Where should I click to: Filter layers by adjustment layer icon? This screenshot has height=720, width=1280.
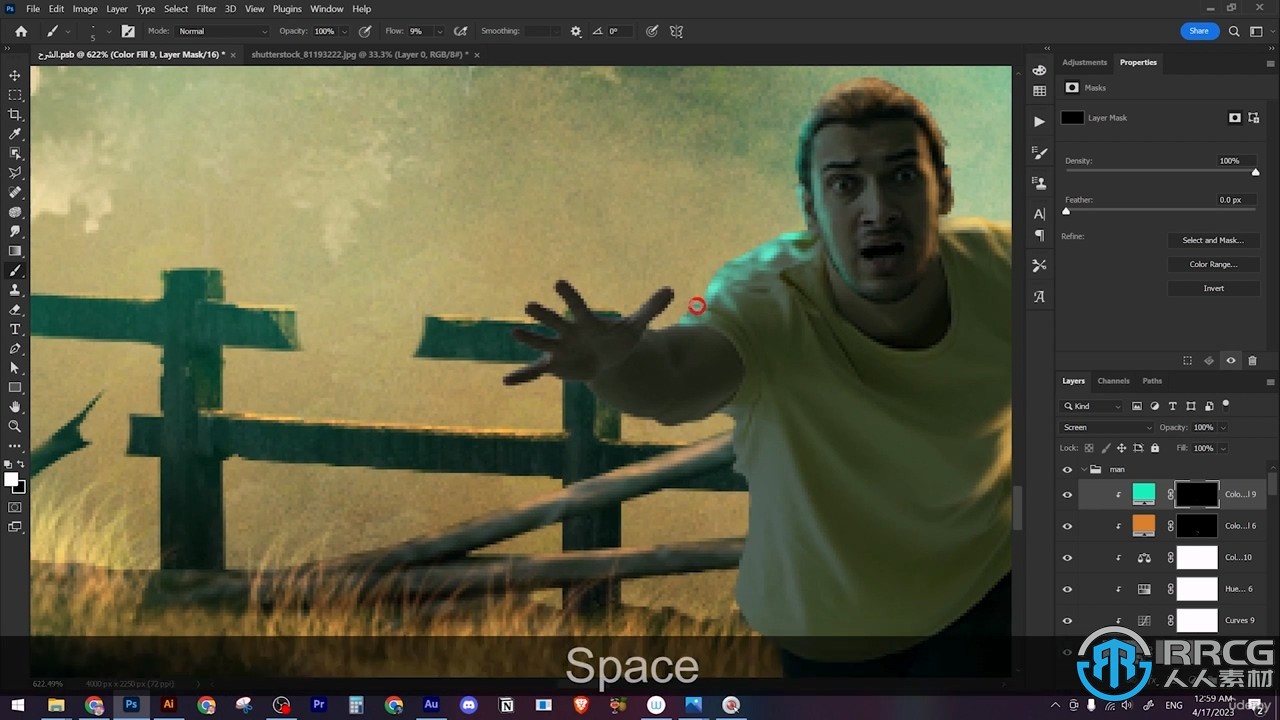(1155, 406)
